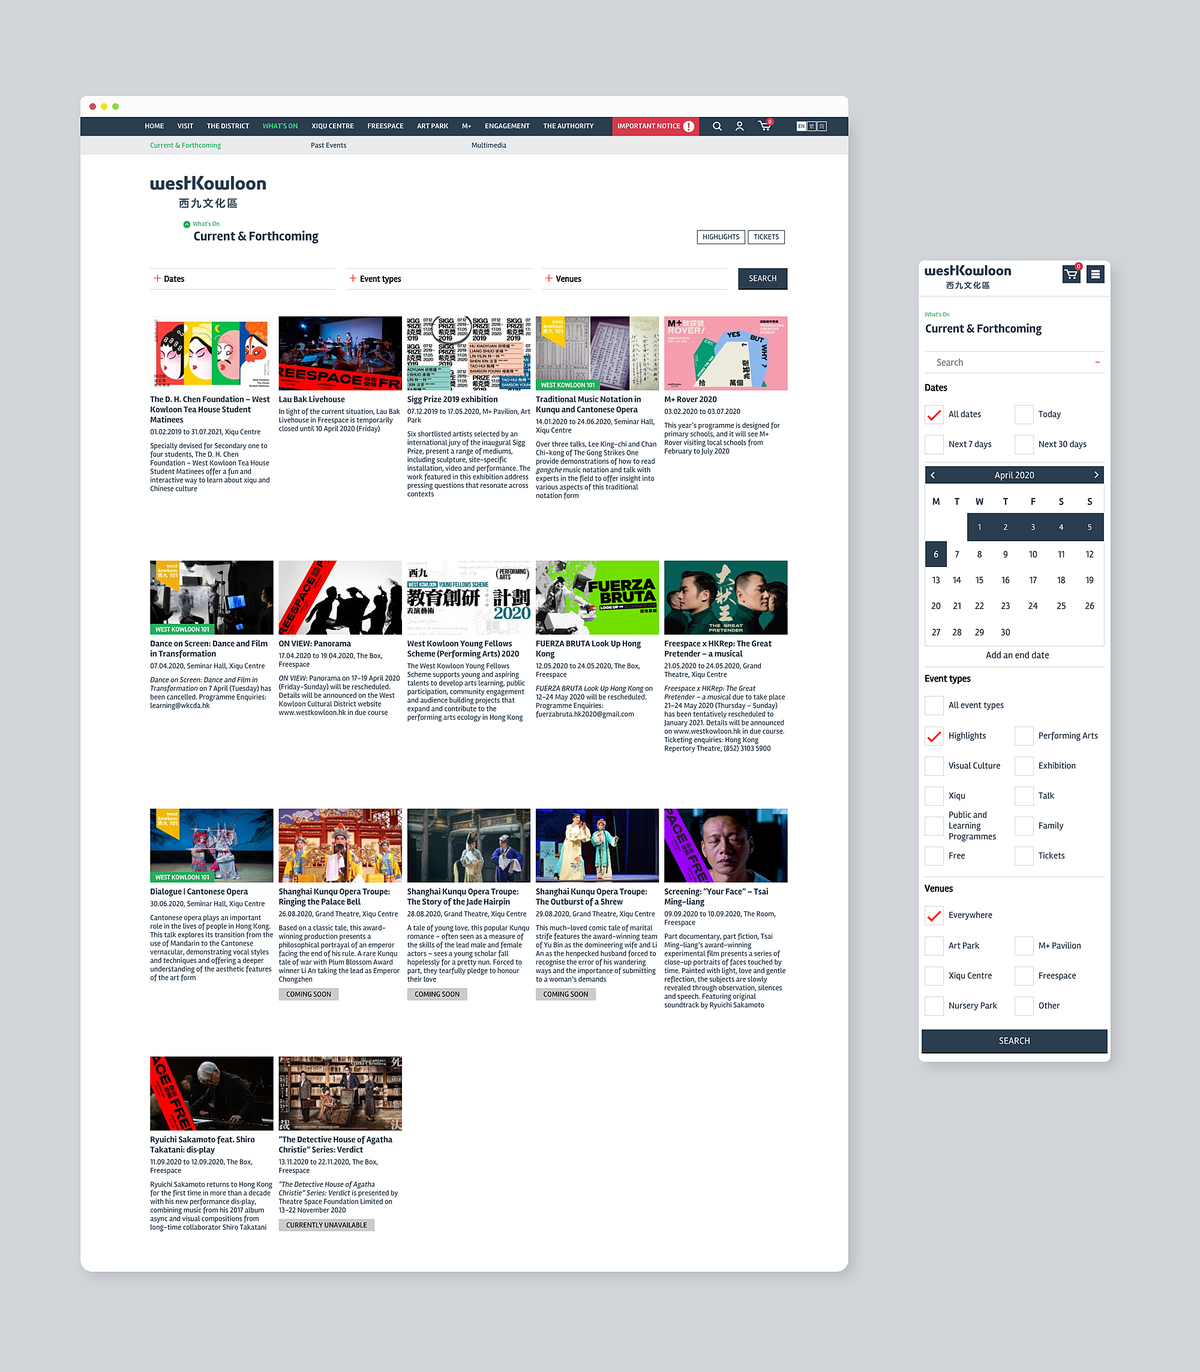
Task: Switch to Past Events tab
Action: pos(329,145)
